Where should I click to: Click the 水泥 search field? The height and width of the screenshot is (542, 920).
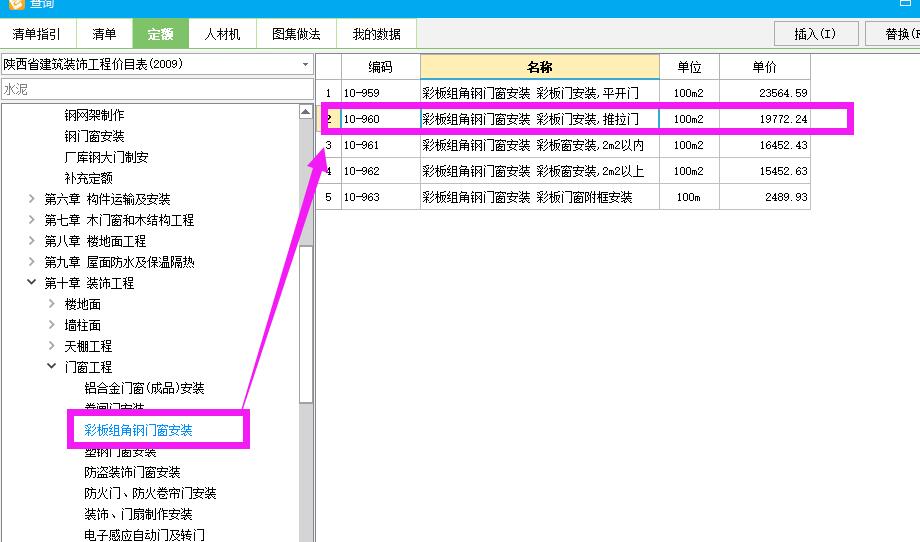tap(157, 89)
